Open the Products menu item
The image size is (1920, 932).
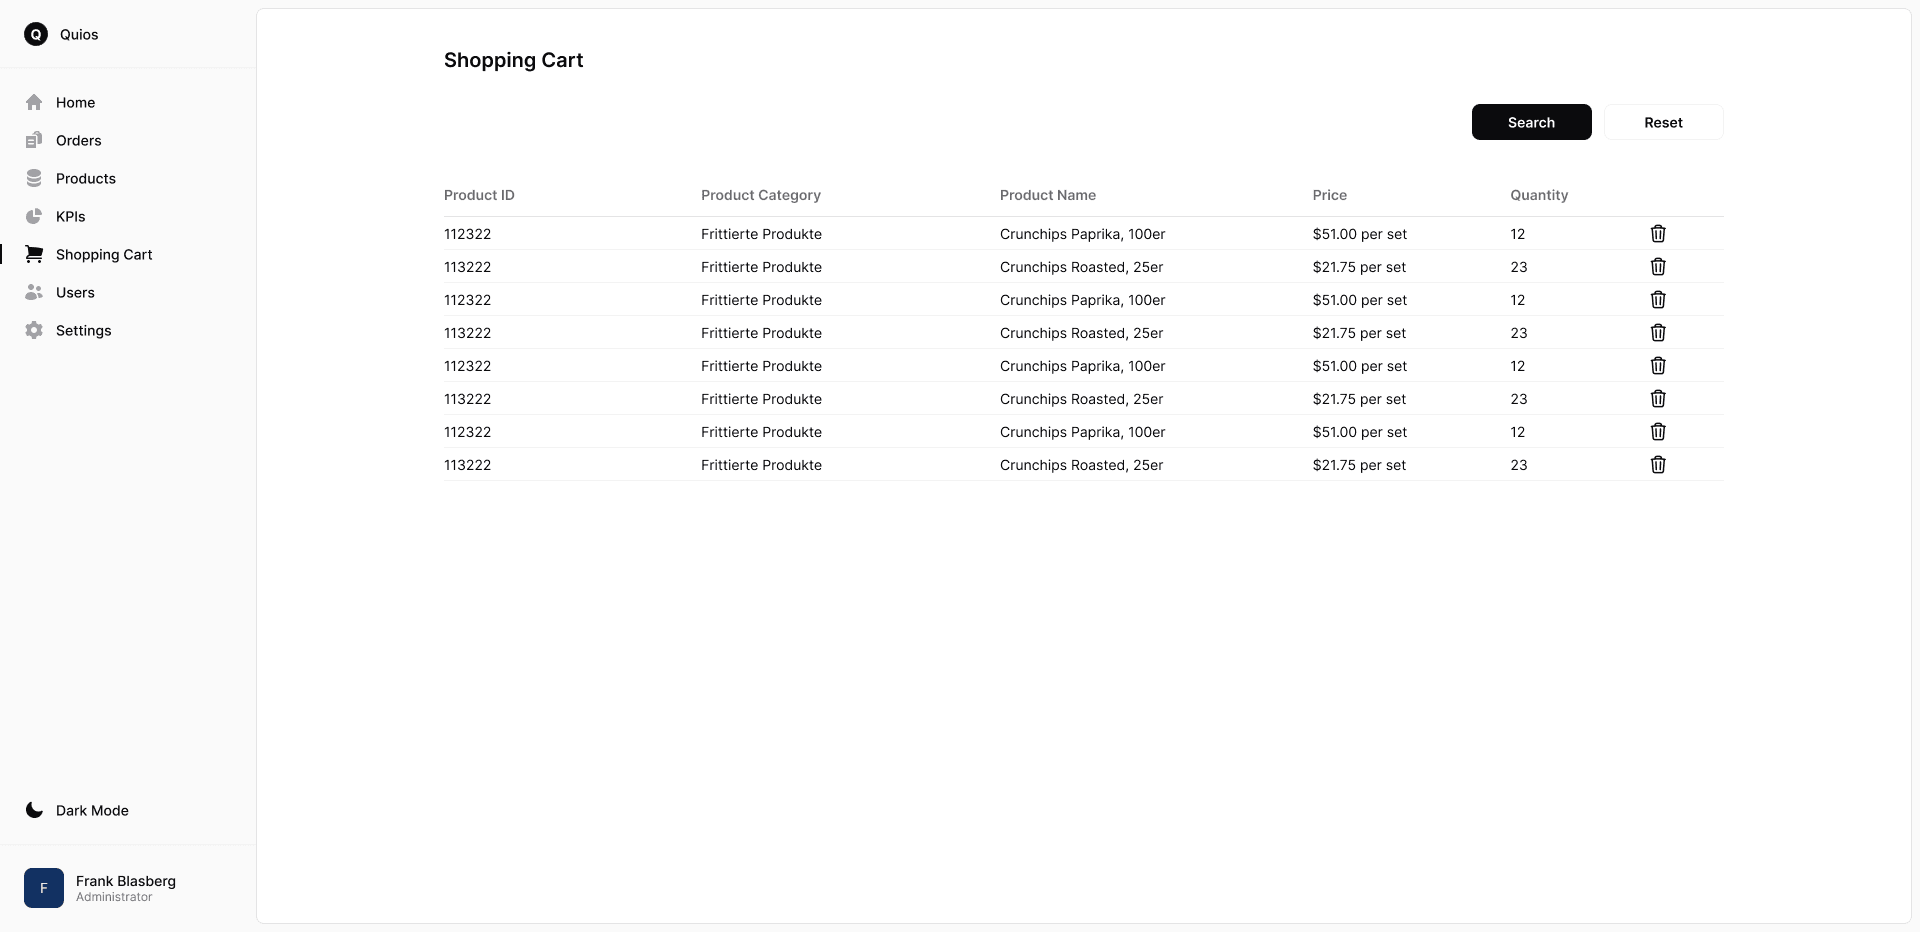[86, 178]
